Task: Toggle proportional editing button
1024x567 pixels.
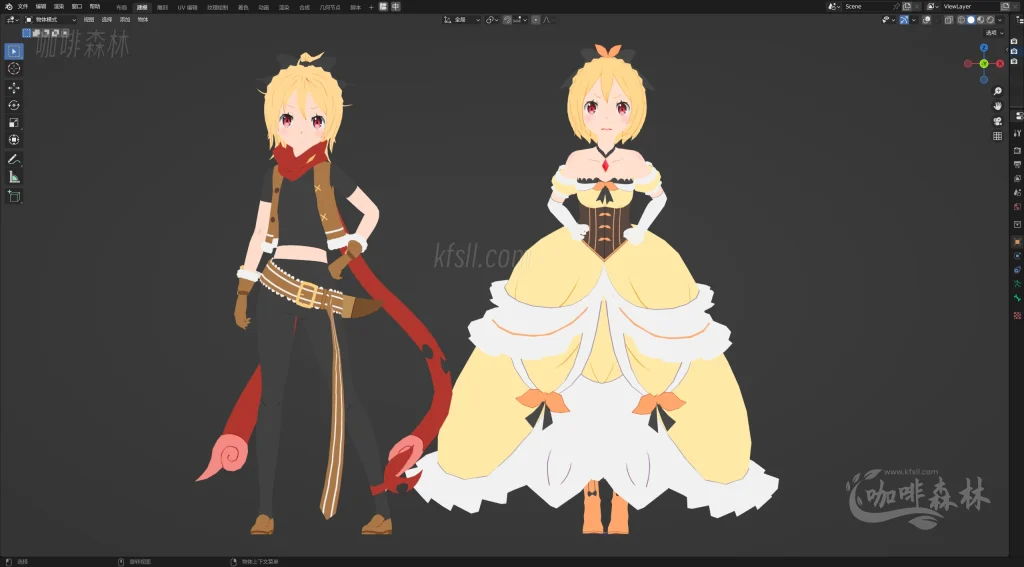Action: [536, 20]
